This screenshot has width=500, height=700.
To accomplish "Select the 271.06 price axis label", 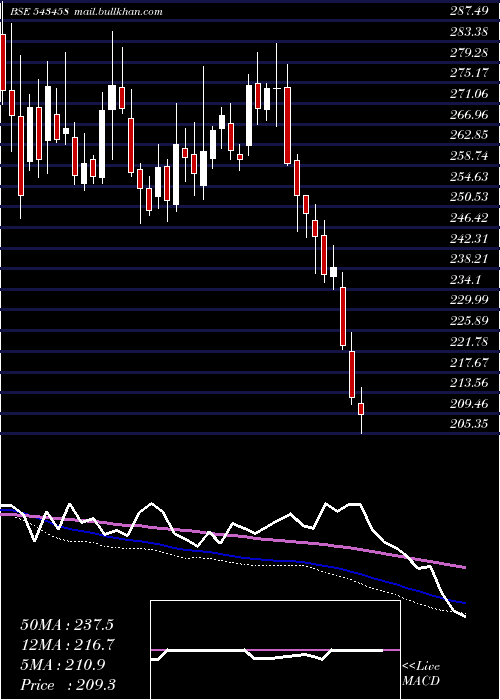I will 469,94.
